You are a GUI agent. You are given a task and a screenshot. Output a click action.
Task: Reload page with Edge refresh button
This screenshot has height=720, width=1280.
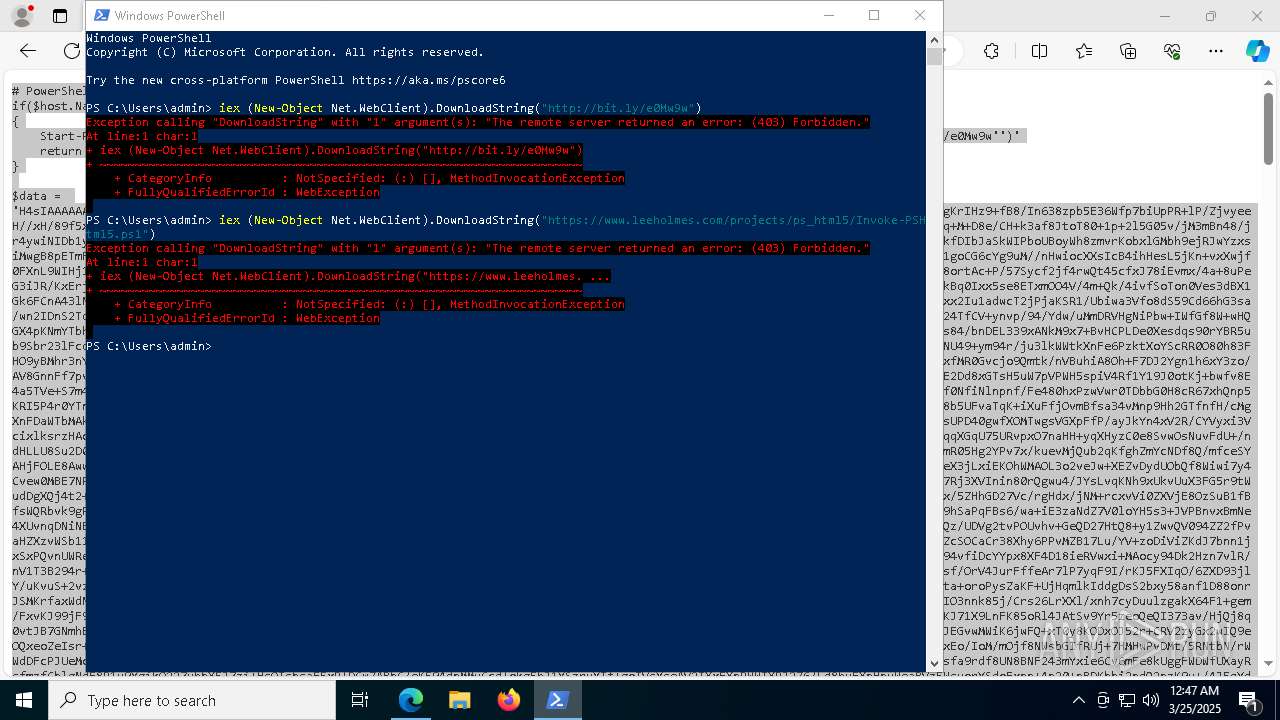(x=72, y=51)
